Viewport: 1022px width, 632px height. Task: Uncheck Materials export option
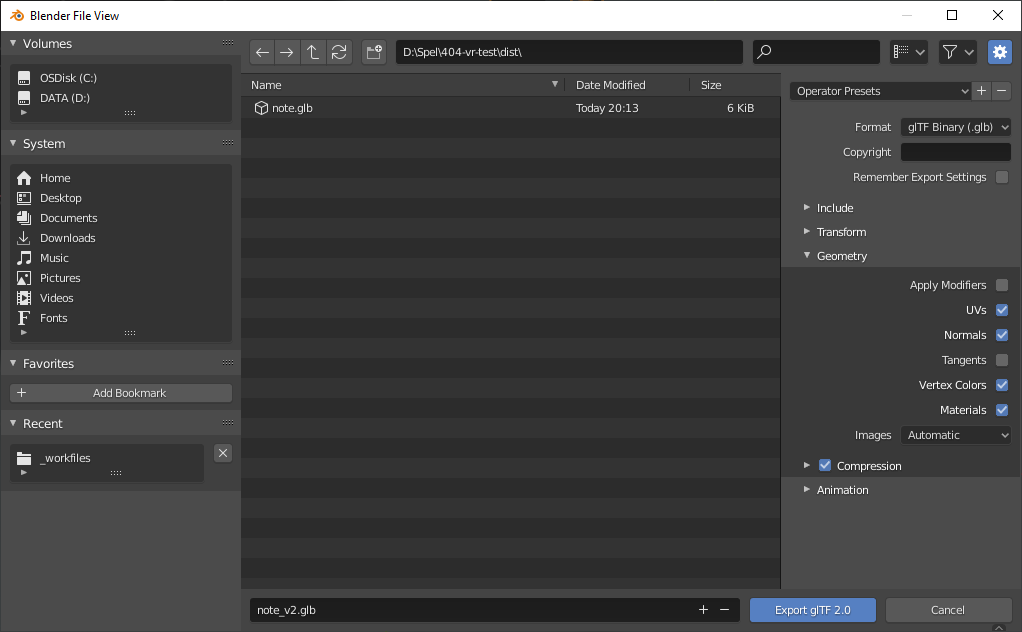1002,410
